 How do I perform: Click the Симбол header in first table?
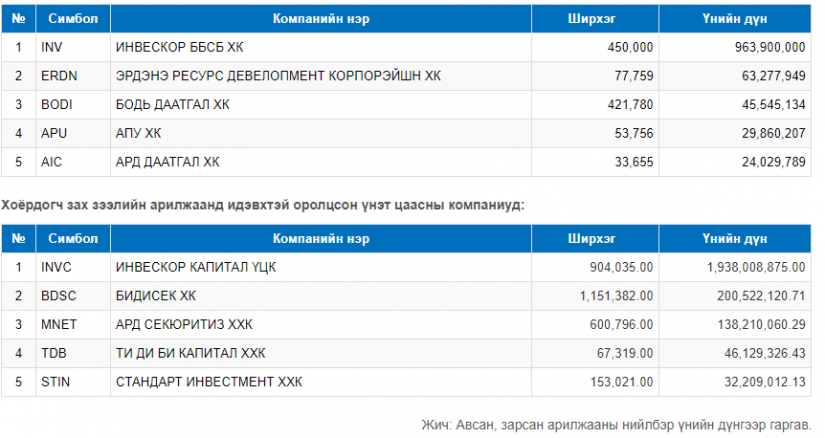[73, 19]
